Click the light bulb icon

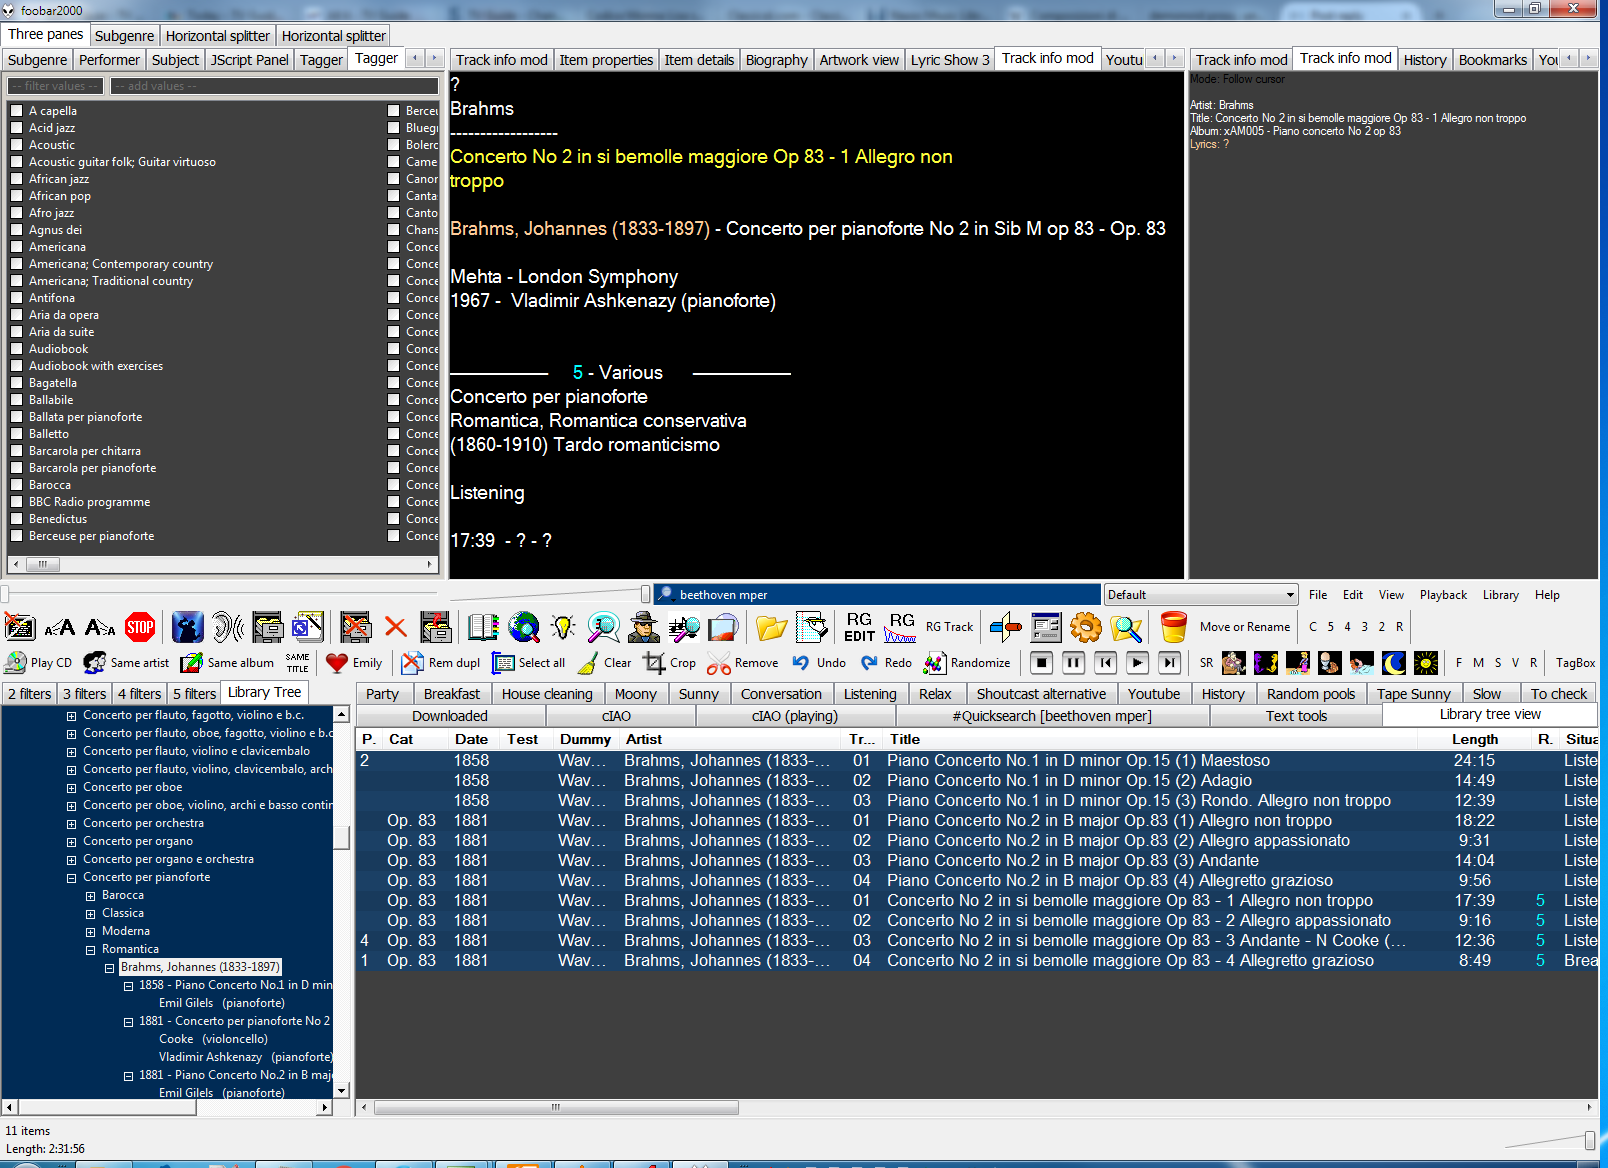564,627
